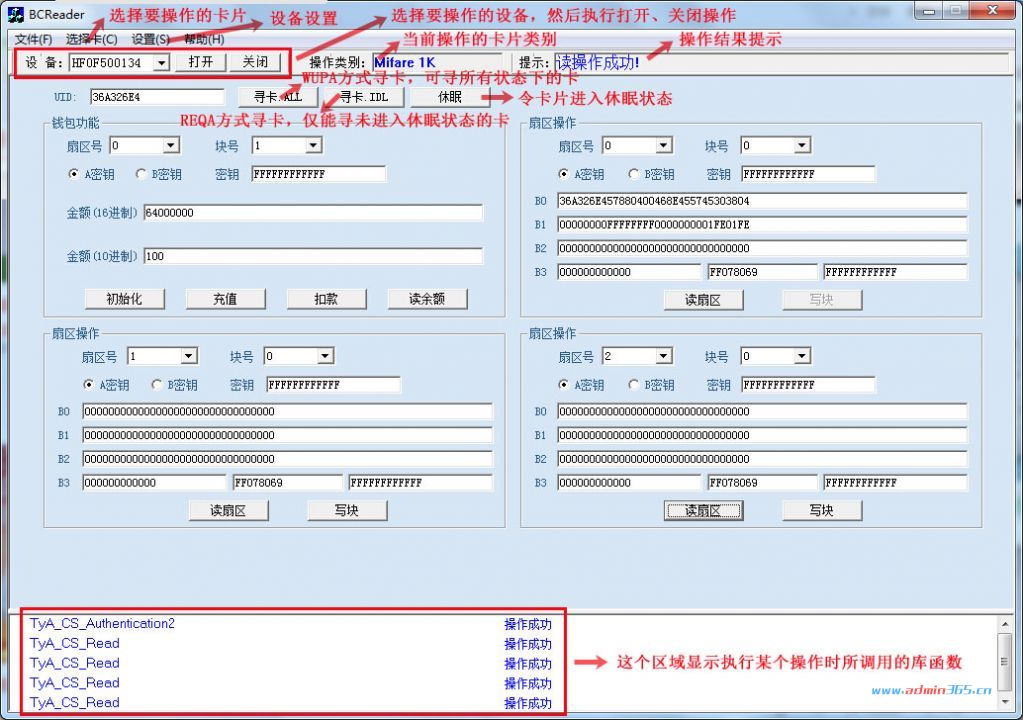Click the 充值 button

[x=225, y=299]
